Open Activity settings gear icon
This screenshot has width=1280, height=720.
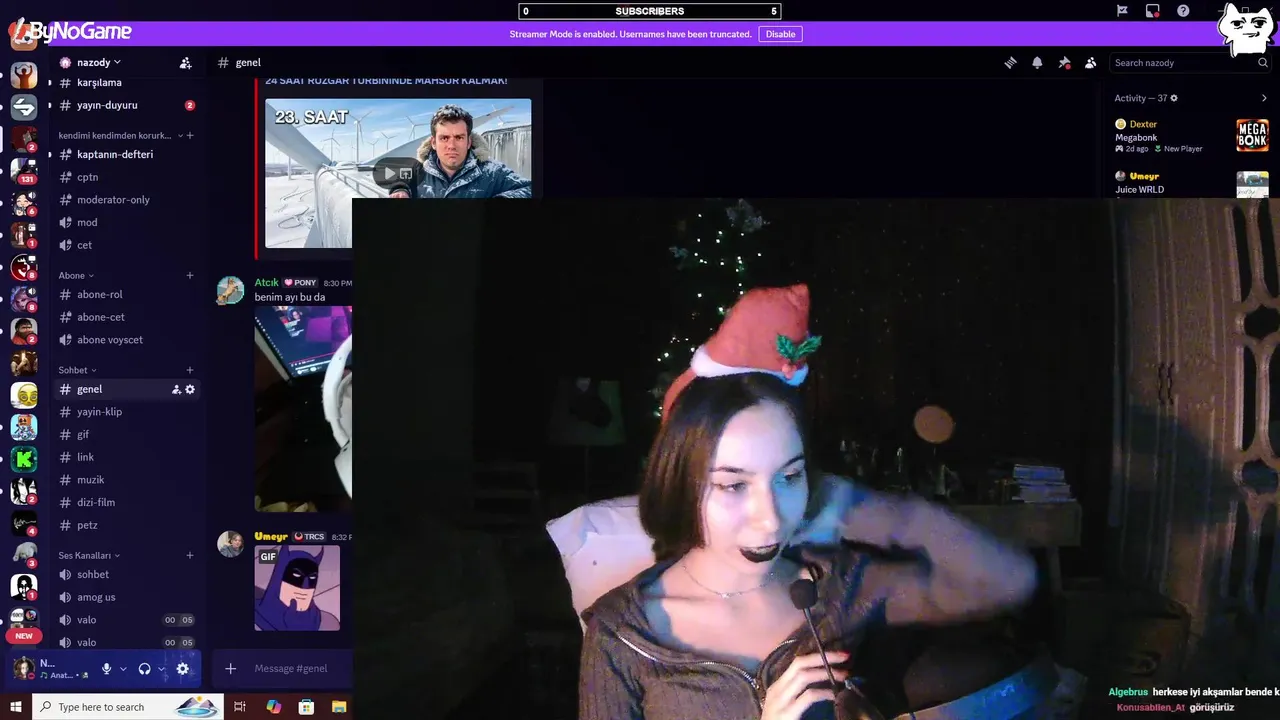(x=1174, y=98)
